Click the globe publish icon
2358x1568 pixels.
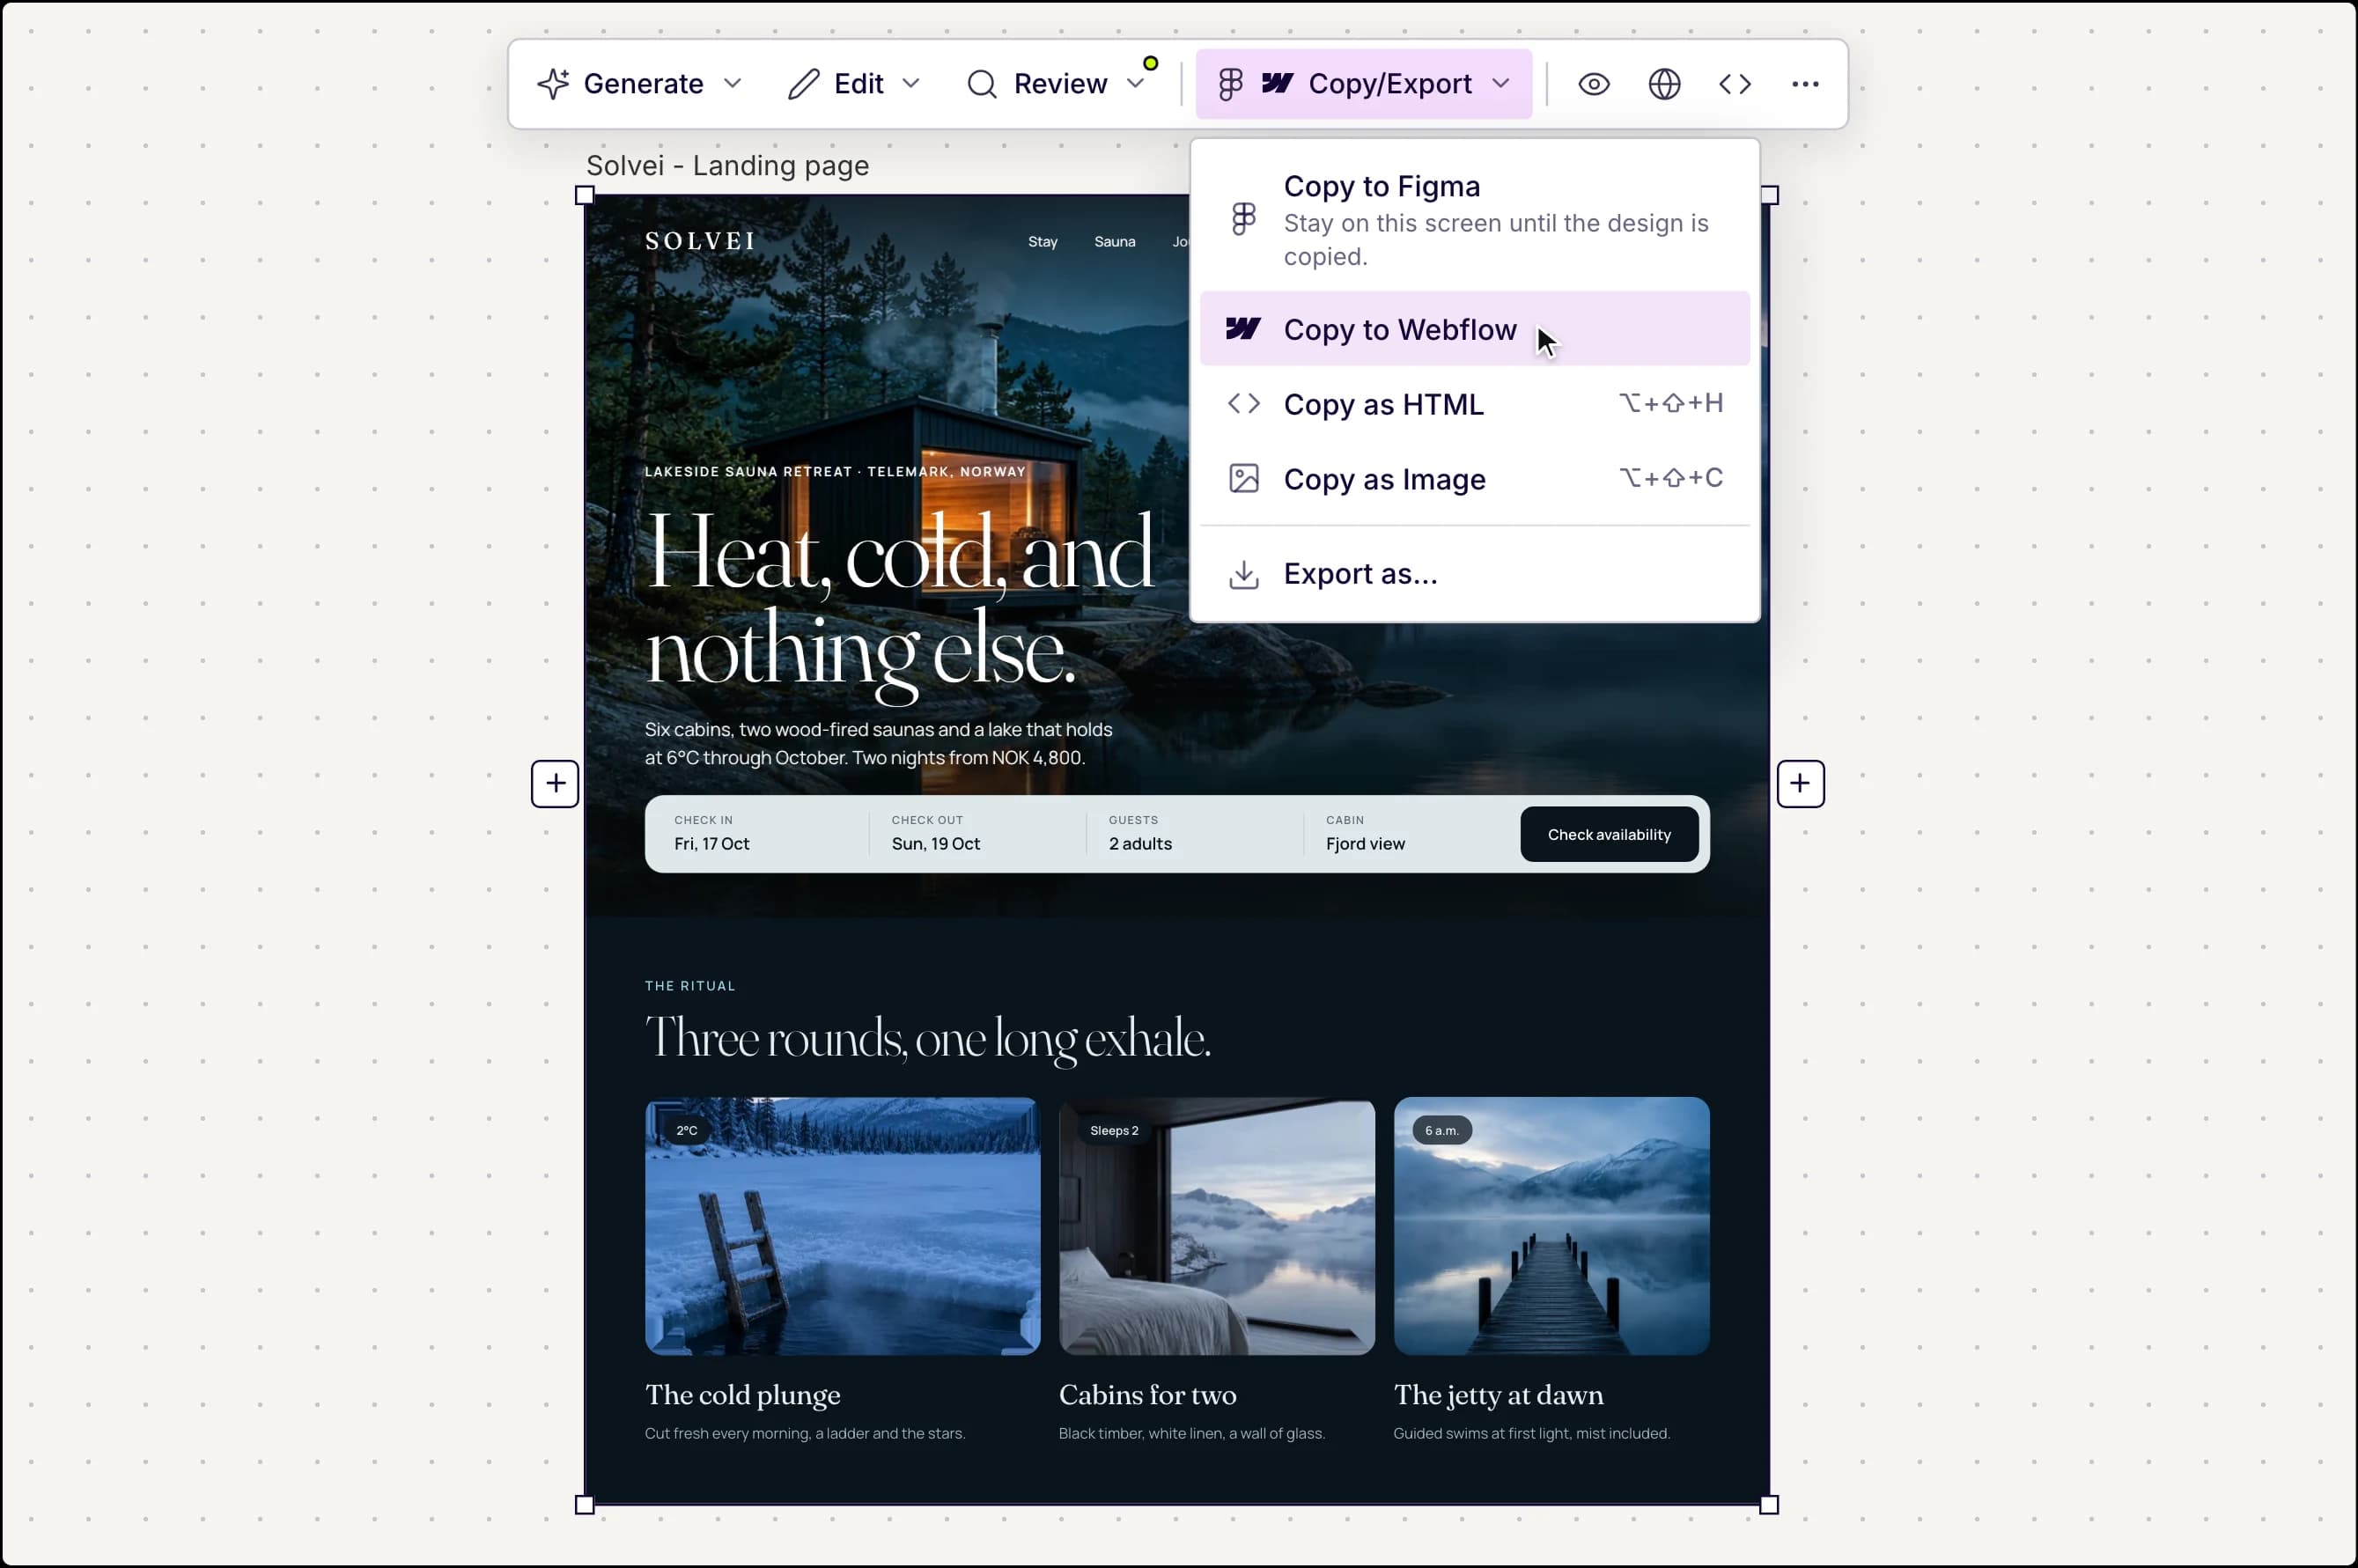1664,84
